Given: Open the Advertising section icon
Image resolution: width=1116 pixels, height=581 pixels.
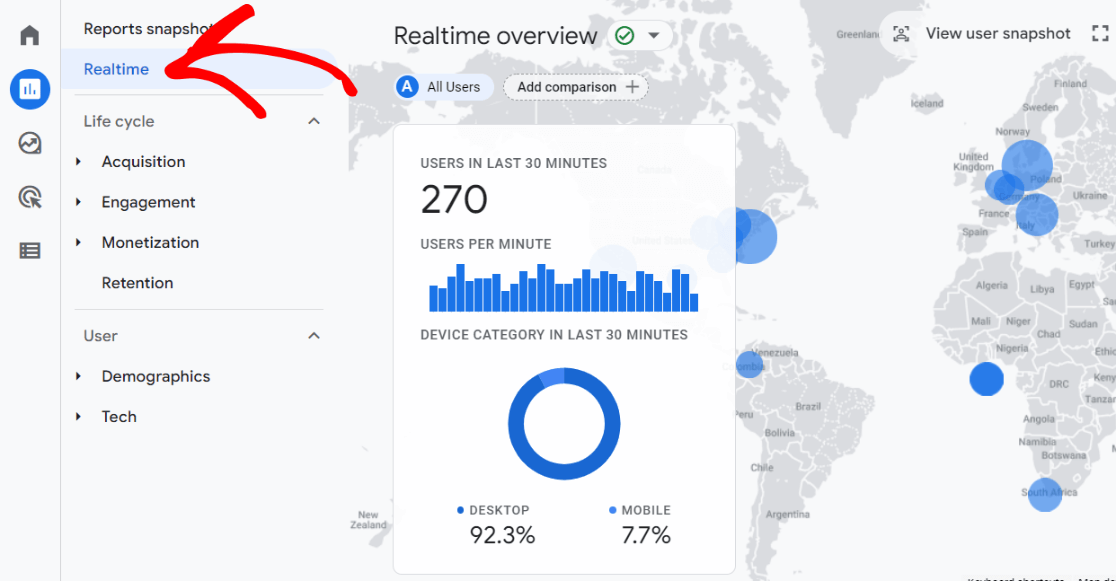Looking at the screenshot, I should pyautogui.click(x=29, y=197).
